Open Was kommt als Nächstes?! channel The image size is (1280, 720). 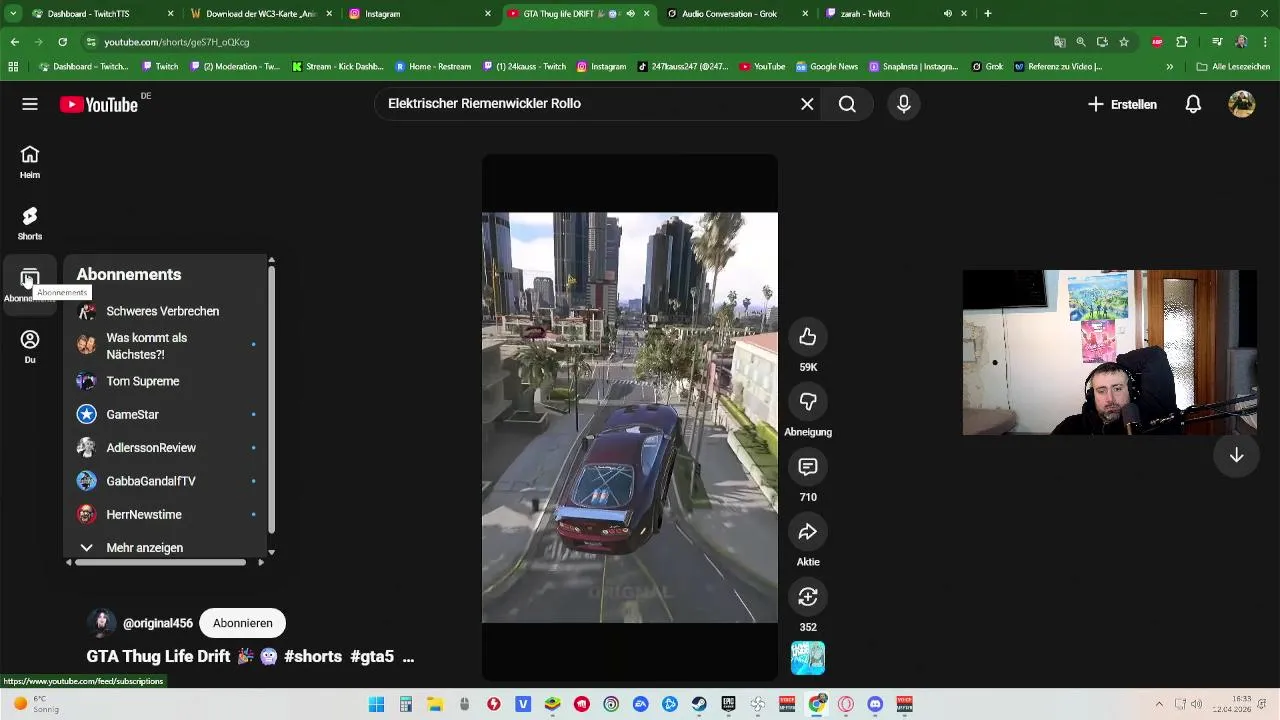coord(165,346)
